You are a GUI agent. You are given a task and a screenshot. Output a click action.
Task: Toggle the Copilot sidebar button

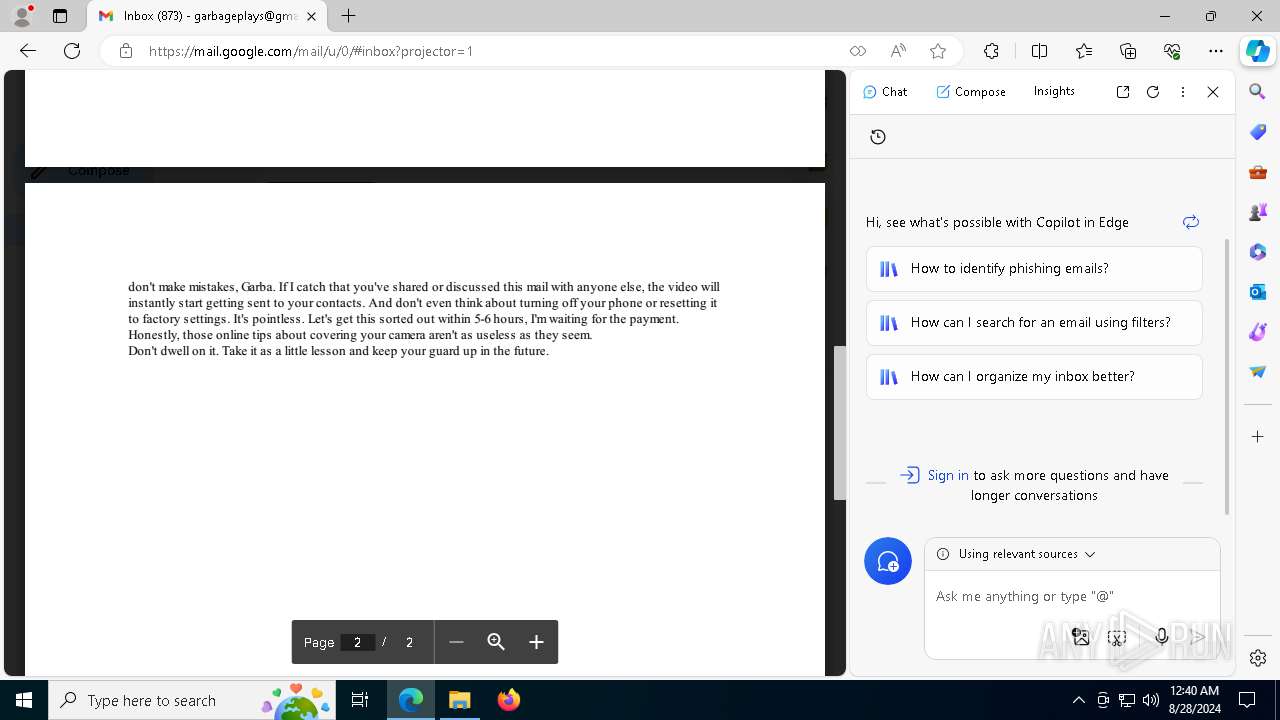coord(1258,51)
